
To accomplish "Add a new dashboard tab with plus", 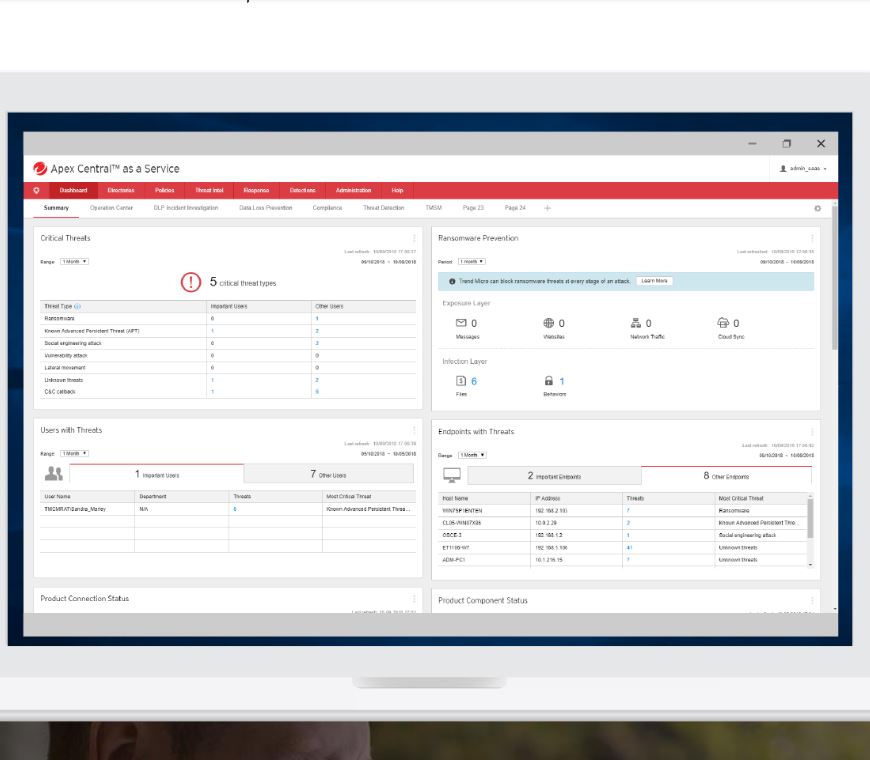I will pyautogui.click(x=547, y=208).
